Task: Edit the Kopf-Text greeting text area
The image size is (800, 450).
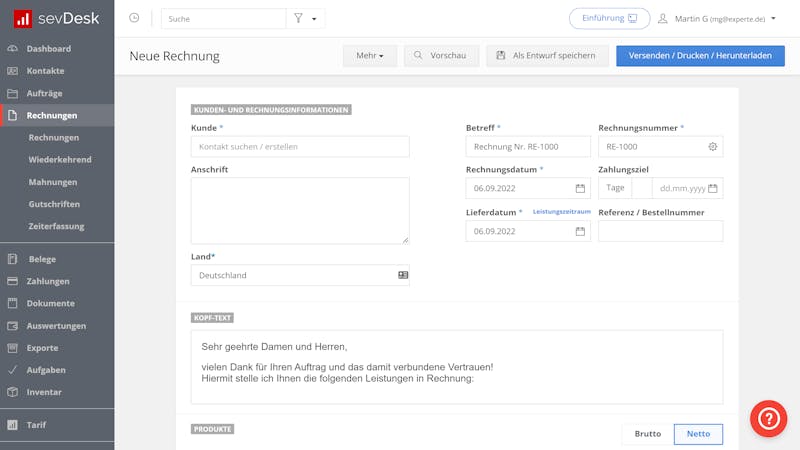Action: pyautogui.click(x=457, y=367)
